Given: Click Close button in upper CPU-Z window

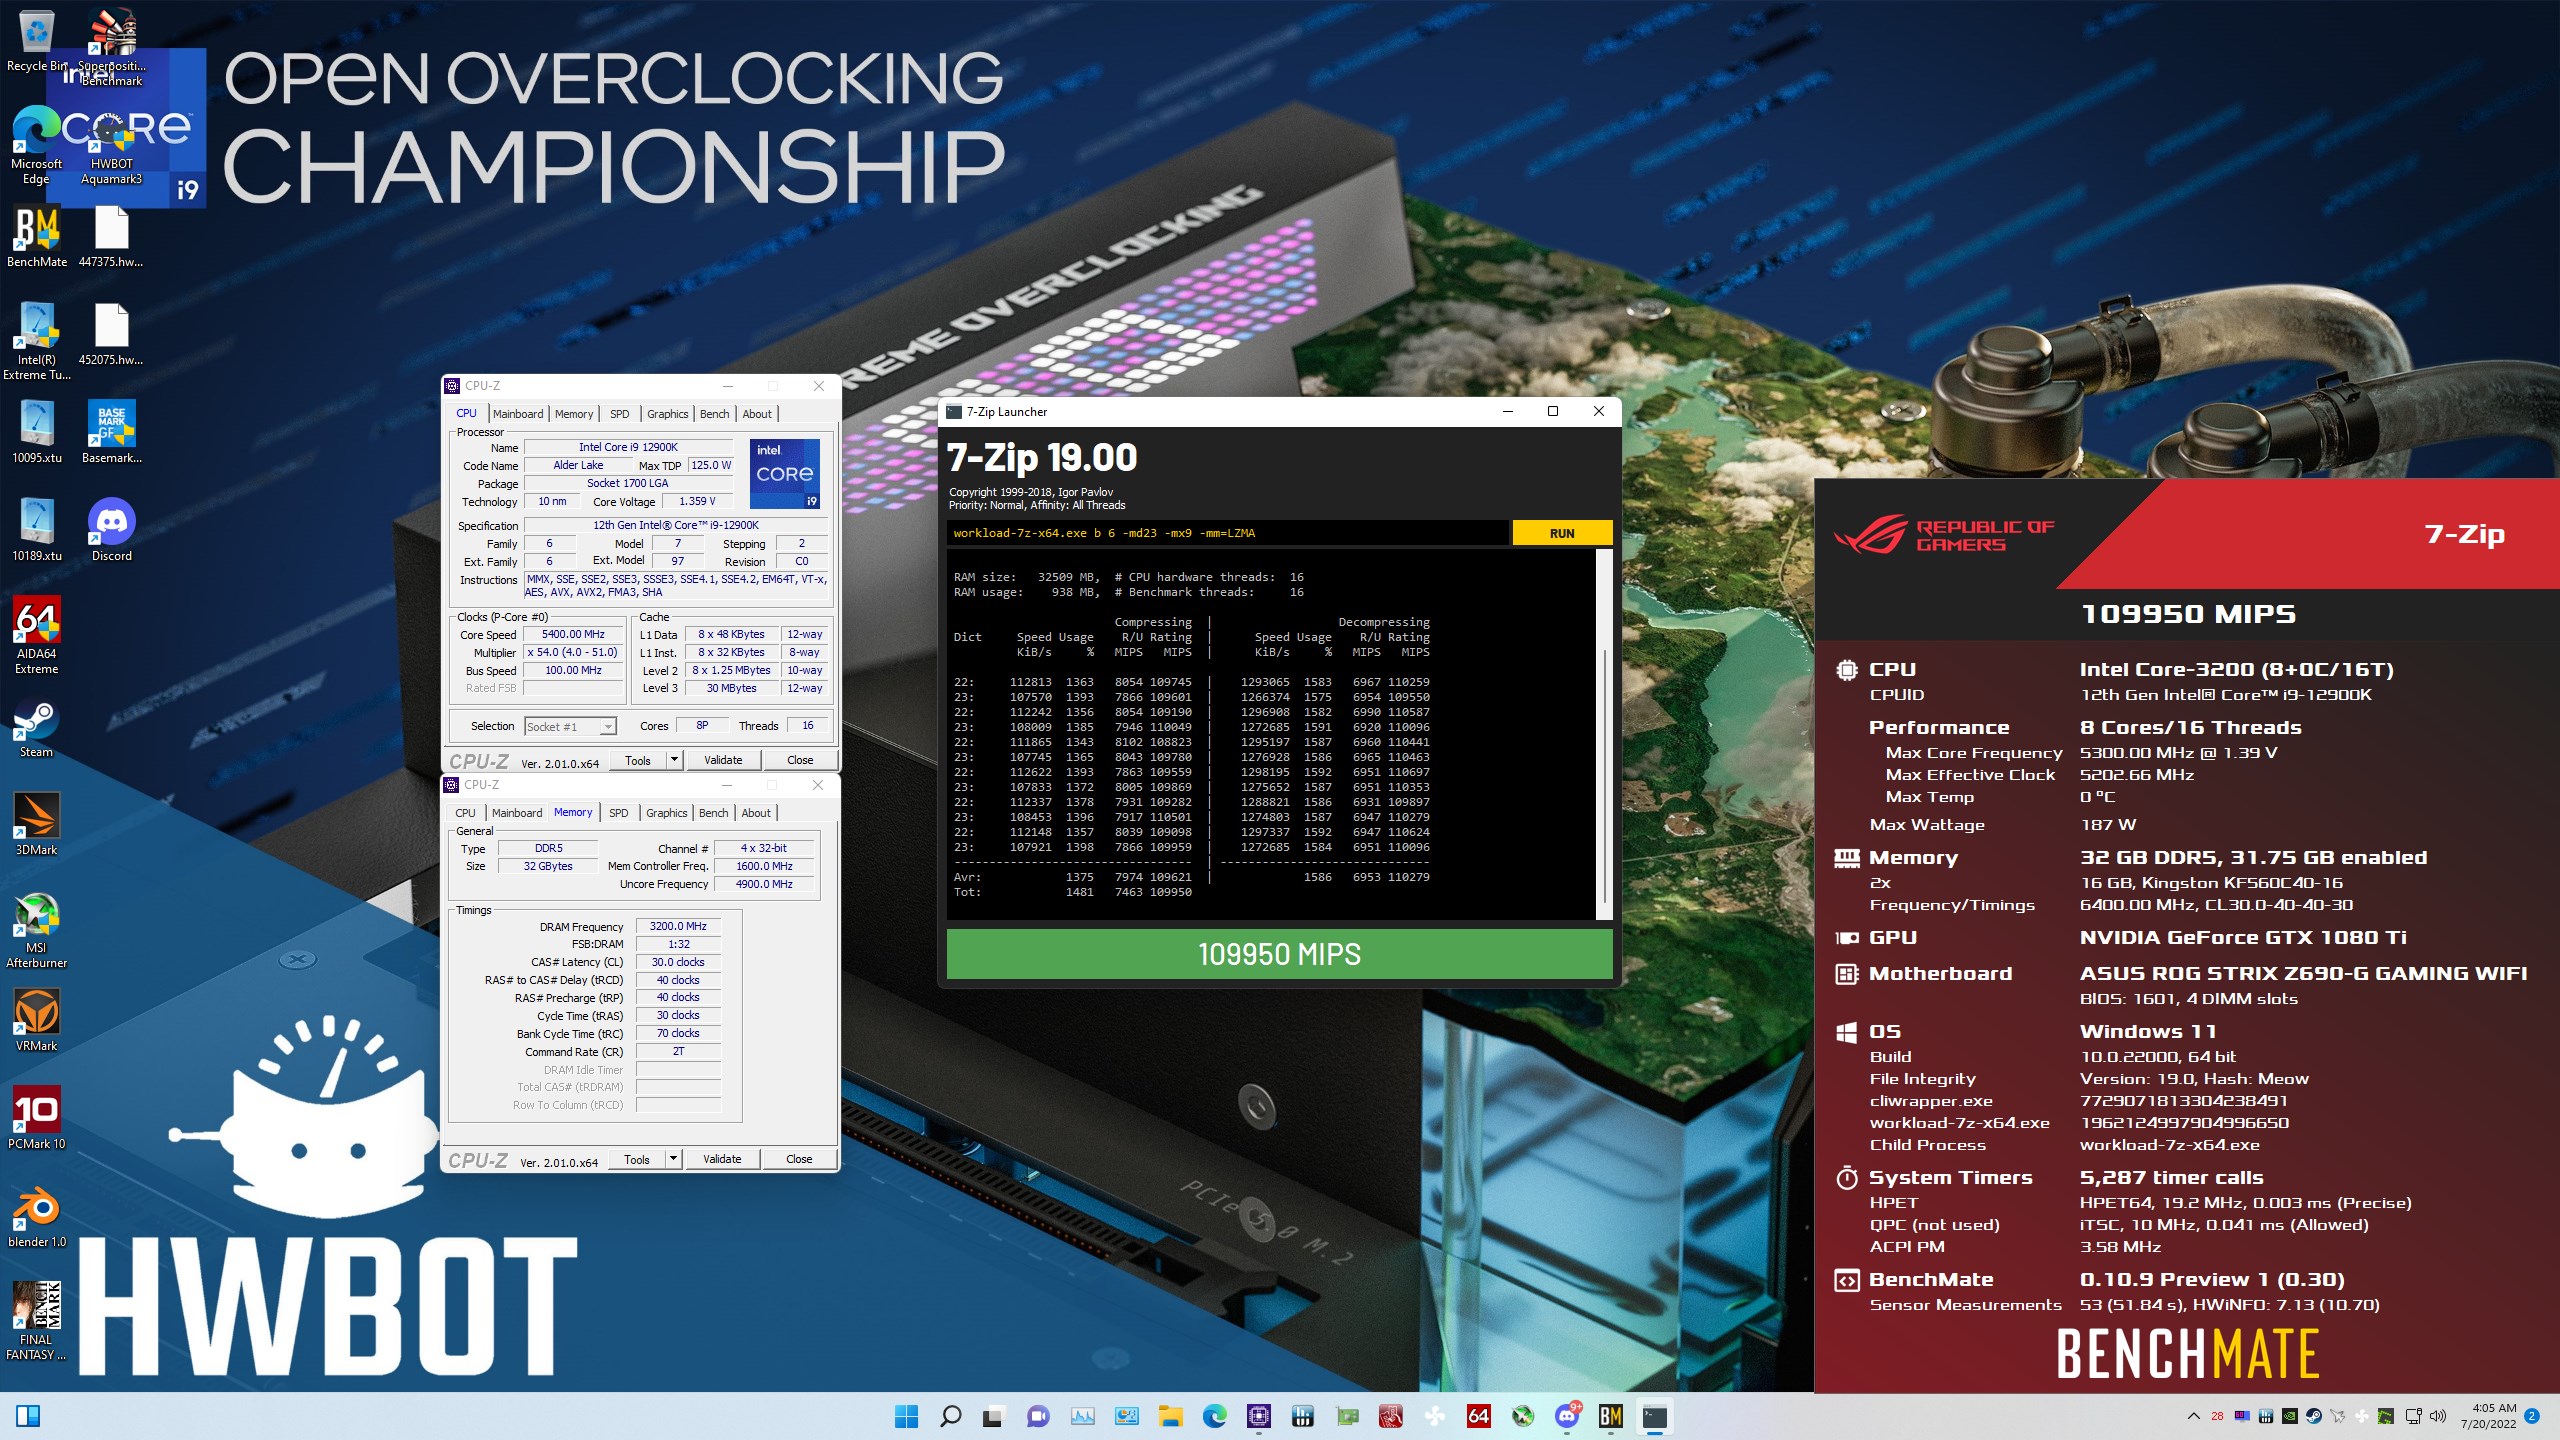Looking at the screenshot, I should click(800, 760).
